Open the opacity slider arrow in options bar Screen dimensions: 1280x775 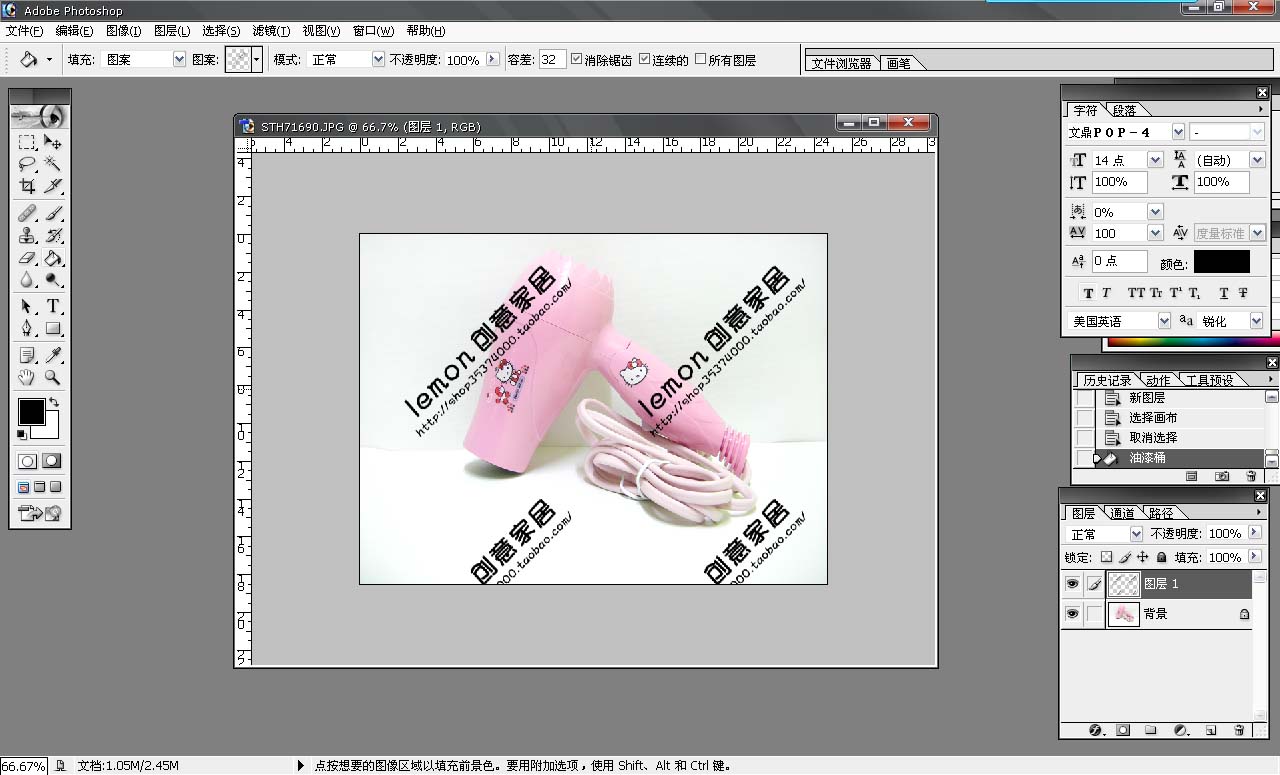[492, 59]
